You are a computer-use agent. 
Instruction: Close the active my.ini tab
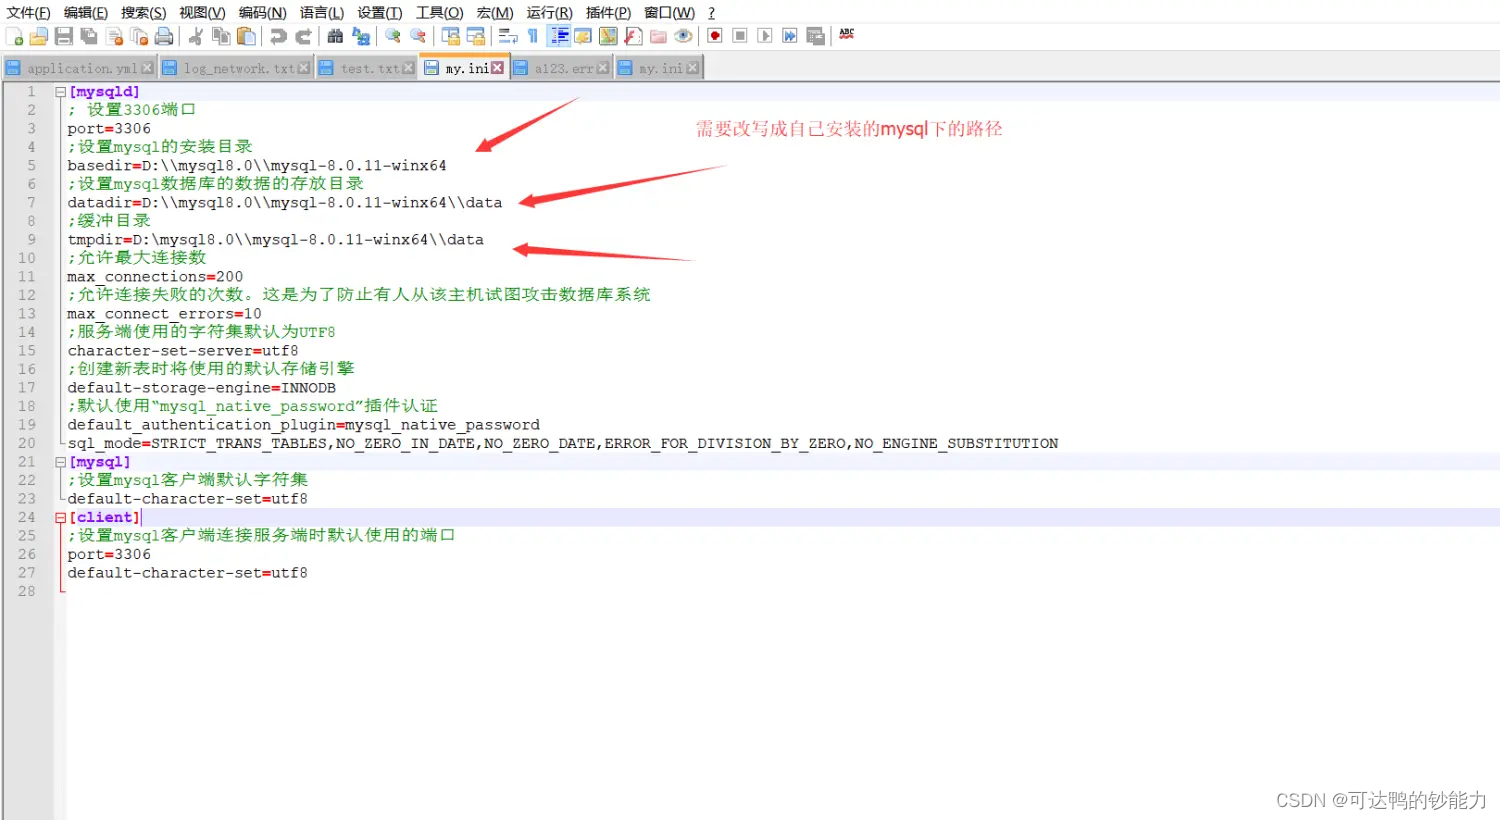click(x=497, y=68)
